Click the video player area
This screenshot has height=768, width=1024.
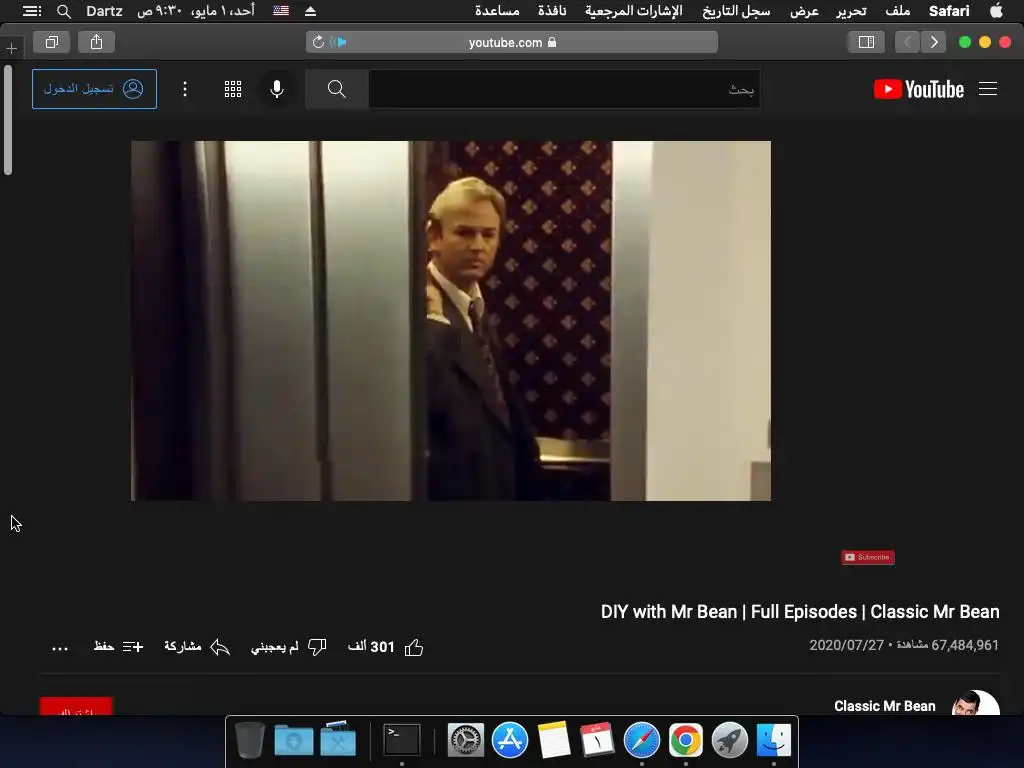[x=451, y=321]
